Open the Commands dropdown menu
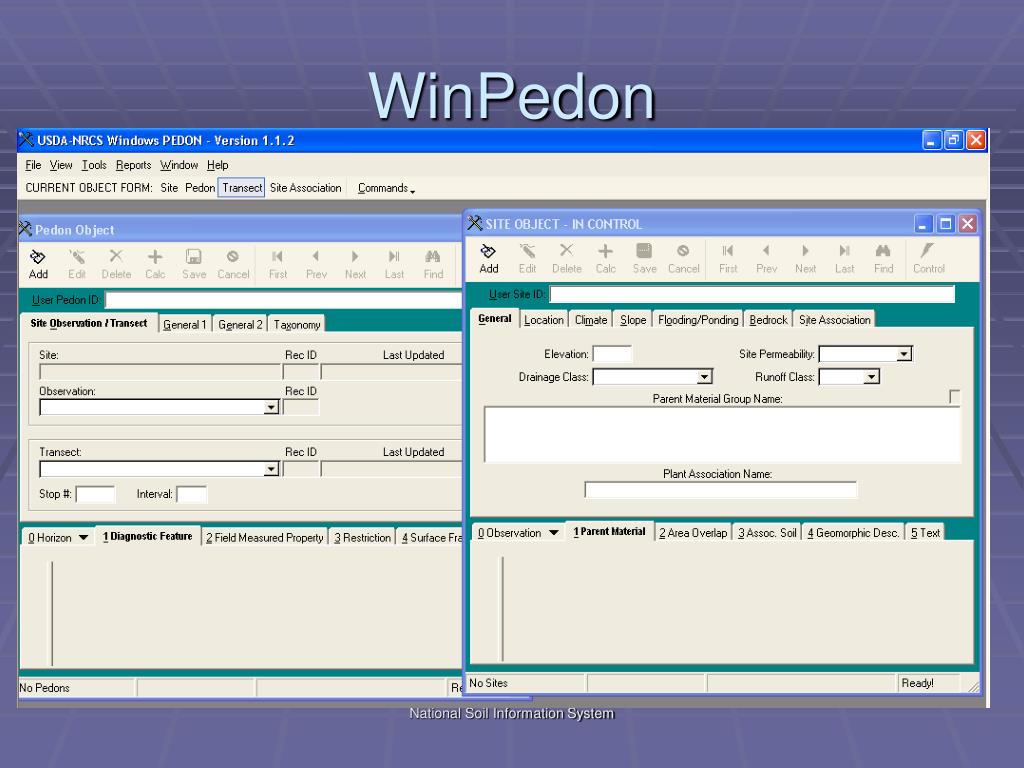Viewport: 1024px width, 768px height. point(386,188)
